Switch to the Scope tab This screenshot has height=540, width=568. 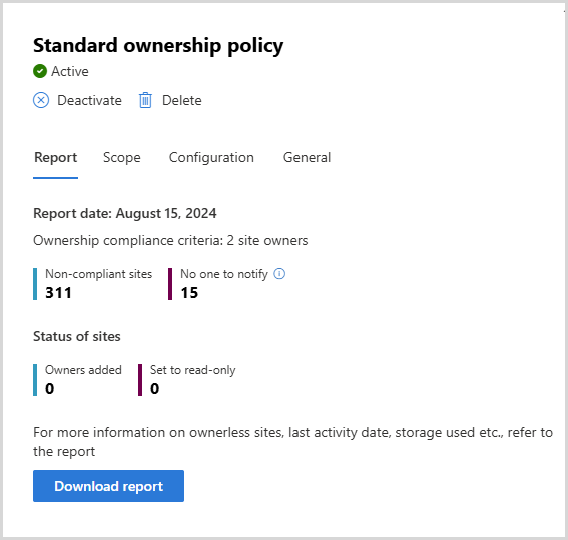[122, 158]
